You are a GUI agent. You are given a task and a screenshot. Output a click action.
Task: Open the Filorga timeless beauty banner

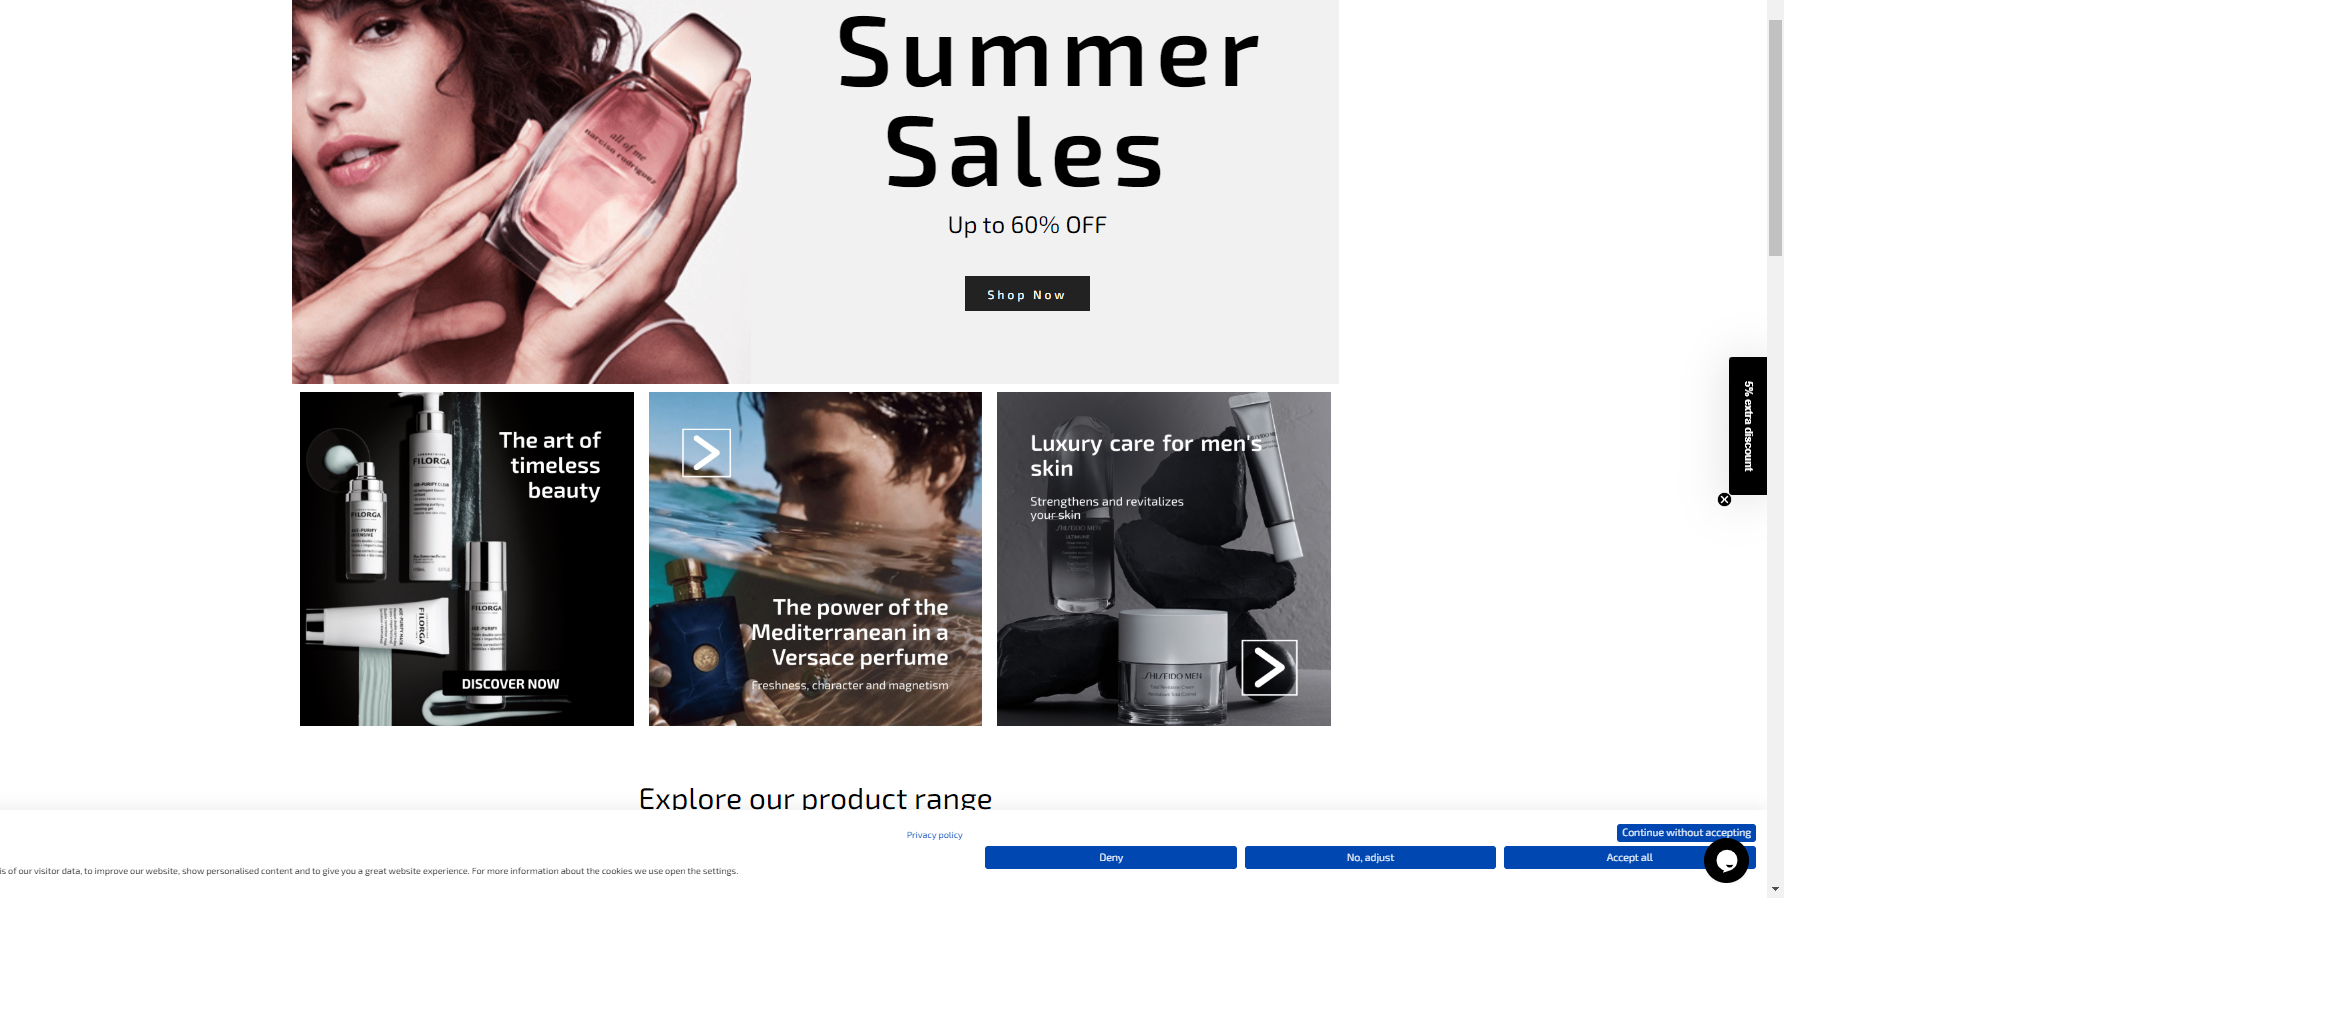(467, 559)
